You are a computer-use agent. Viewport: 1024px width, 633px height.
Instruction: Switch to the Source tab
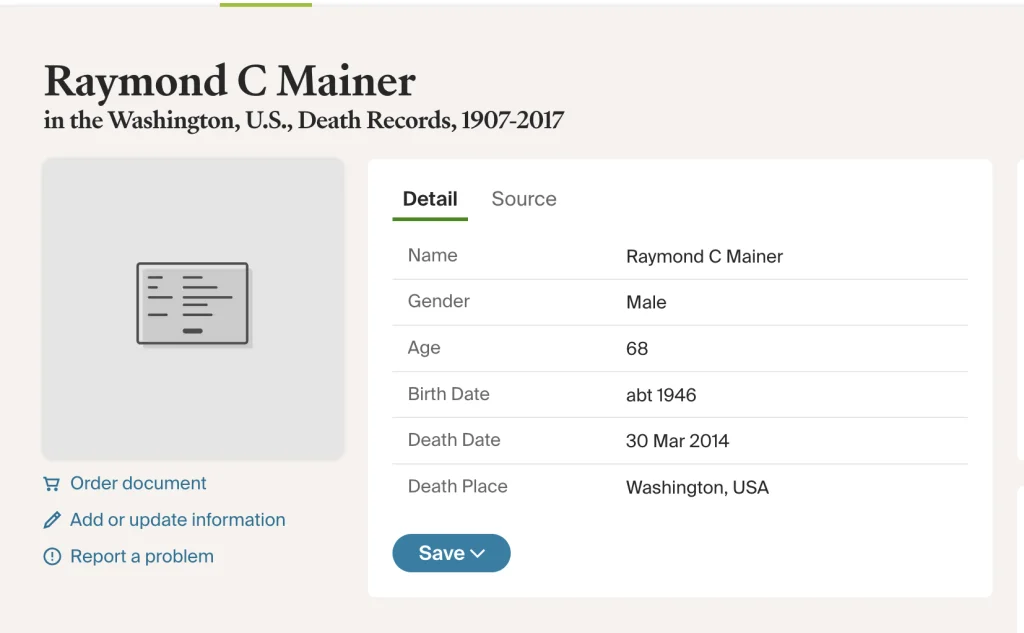coord(524,199)
